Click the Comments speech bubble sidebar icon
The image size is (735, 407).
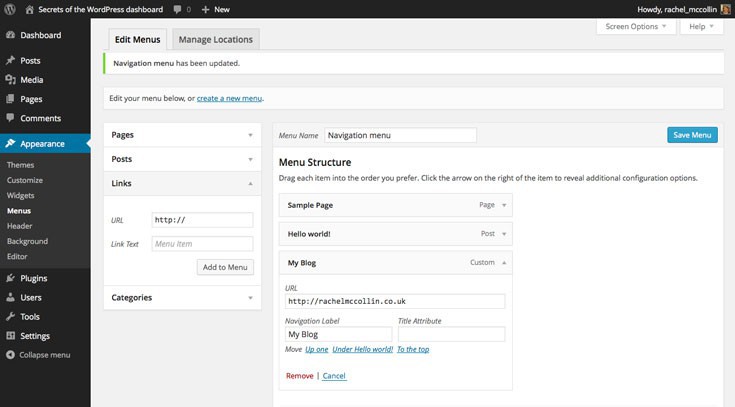point(10,118)
